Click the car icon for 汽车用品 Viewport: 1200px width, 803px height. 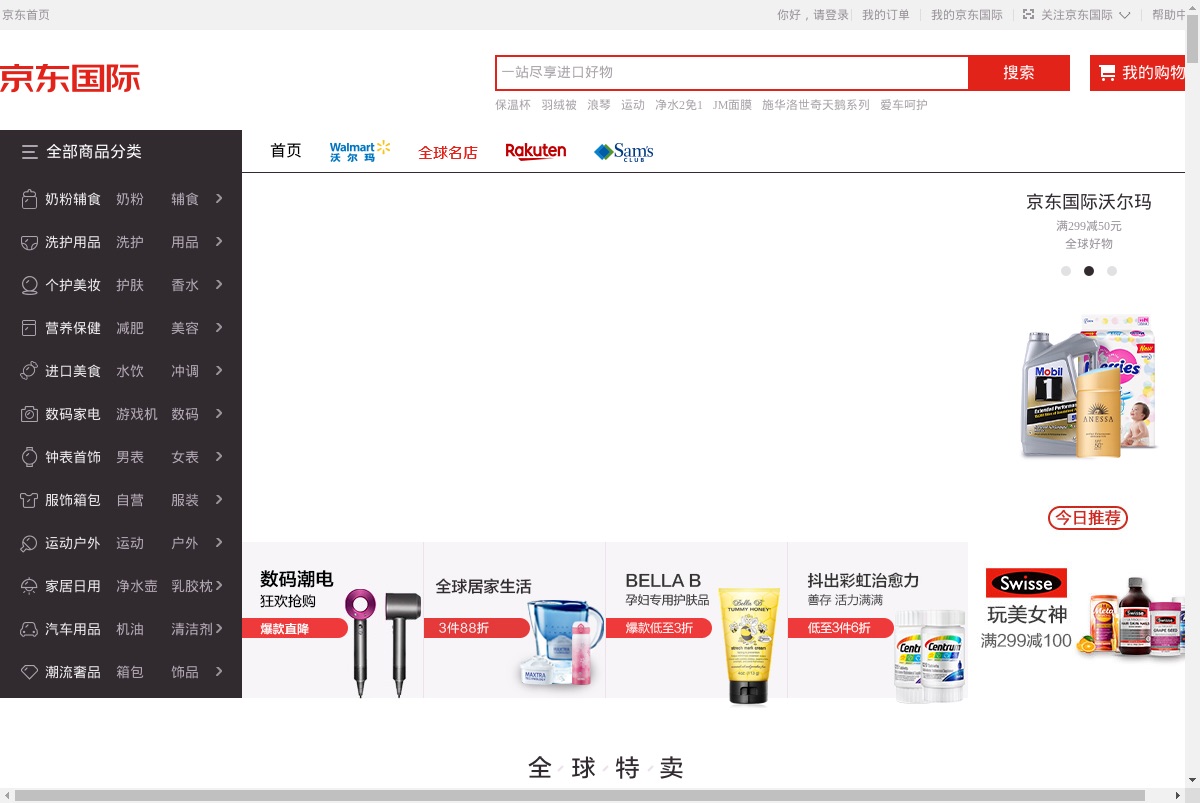30,629
